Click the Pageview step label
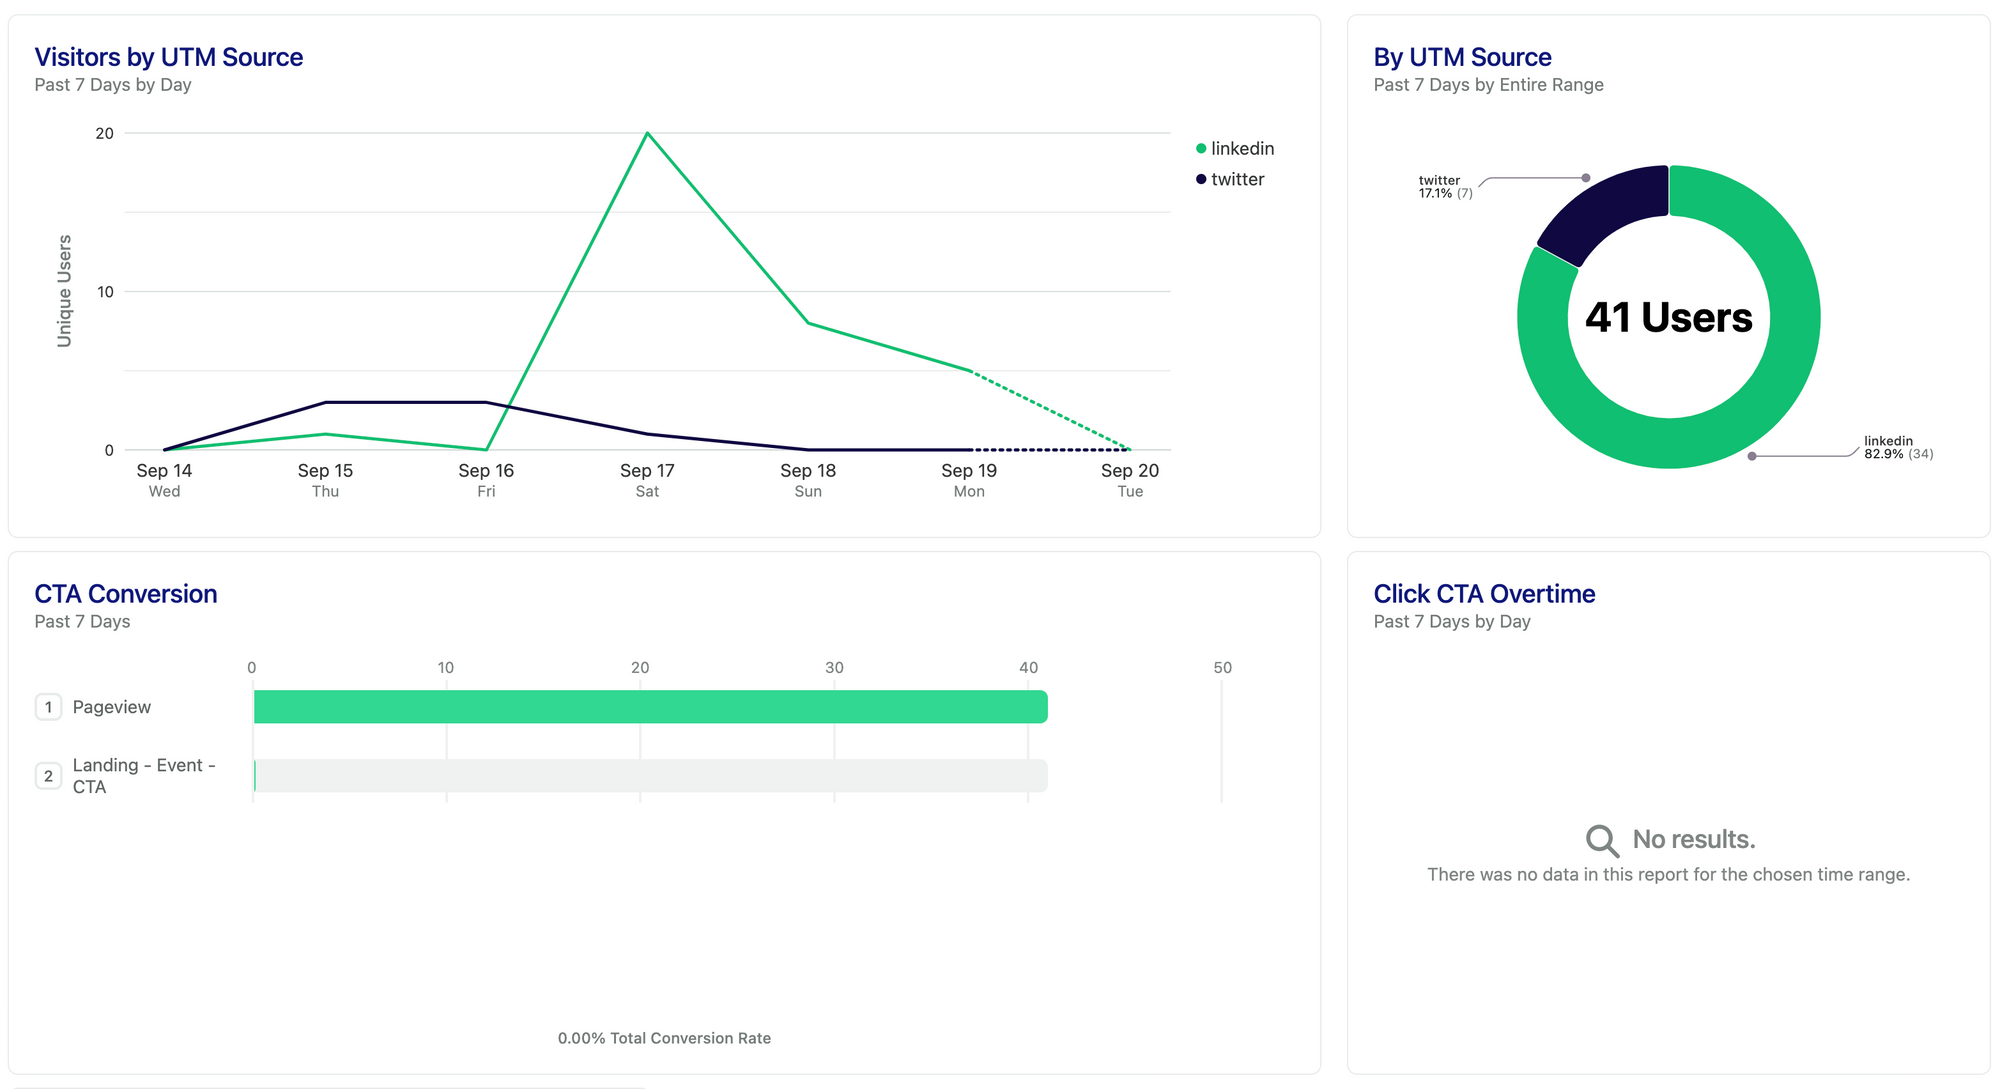 tap(111, 707)
